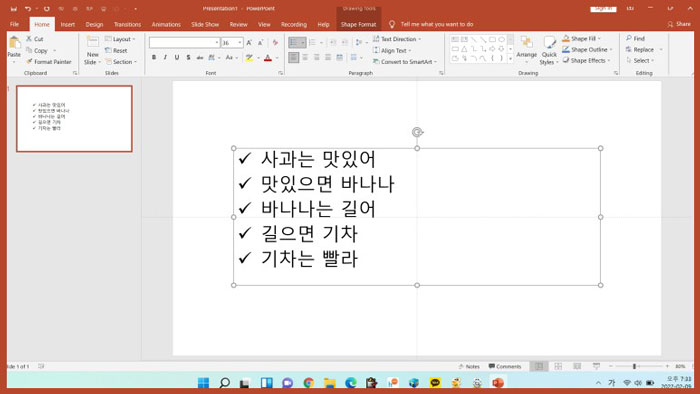Align text left

click(x=293, y=57)
